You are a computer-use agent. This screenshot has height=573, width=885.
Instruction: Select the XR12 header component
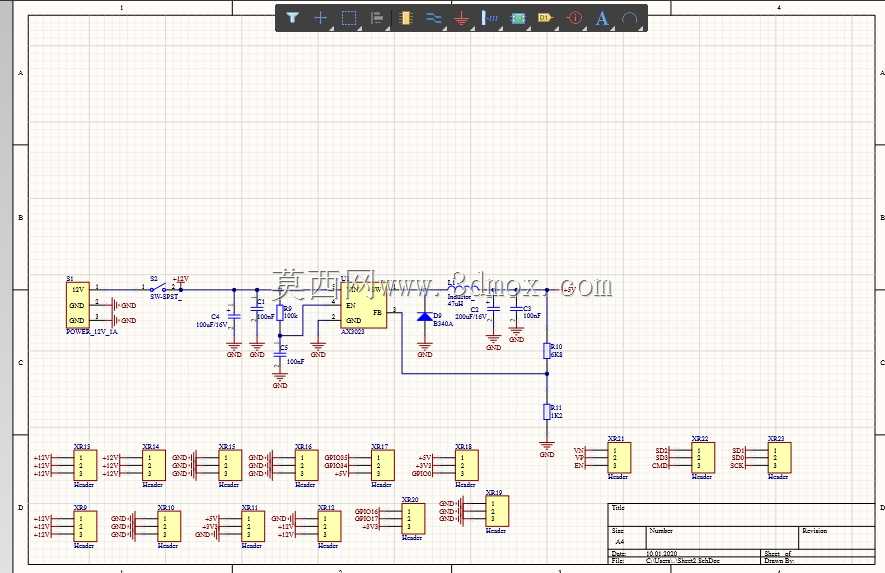pyautogui.click(x=329, y=526)
